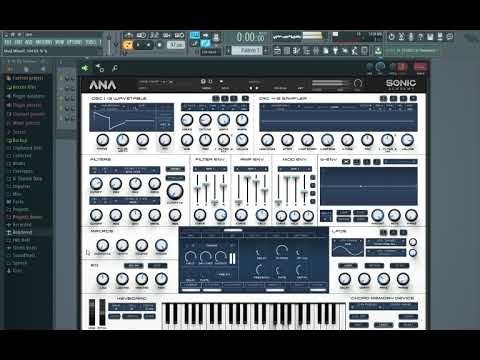Open the plugin options arrow menu
This screenshot has height=360, width=480.
point(85,68)
